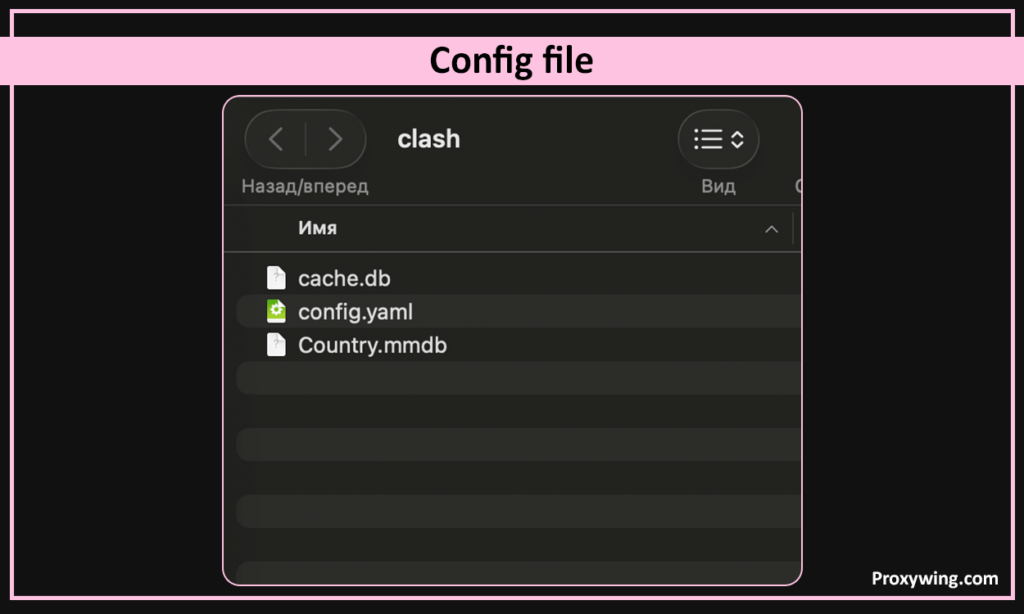
Task: Click the Country.mmdb file icon
Action: point(276,346)
